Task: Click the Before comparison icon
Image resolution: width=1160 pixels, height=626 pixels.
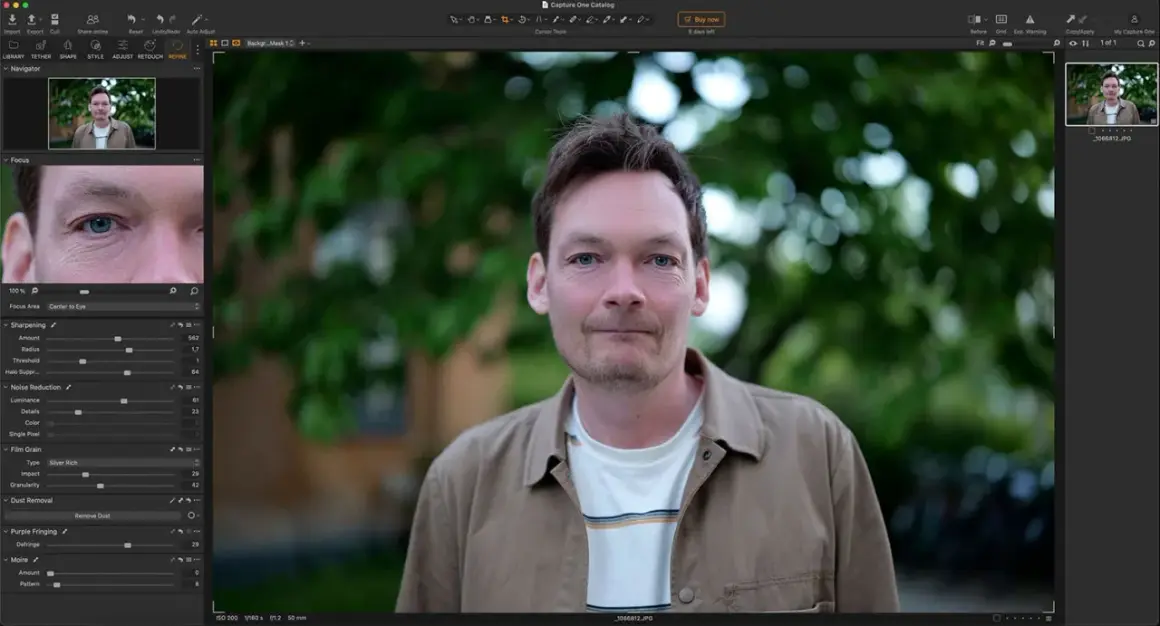Action: [x=975, y=19]
